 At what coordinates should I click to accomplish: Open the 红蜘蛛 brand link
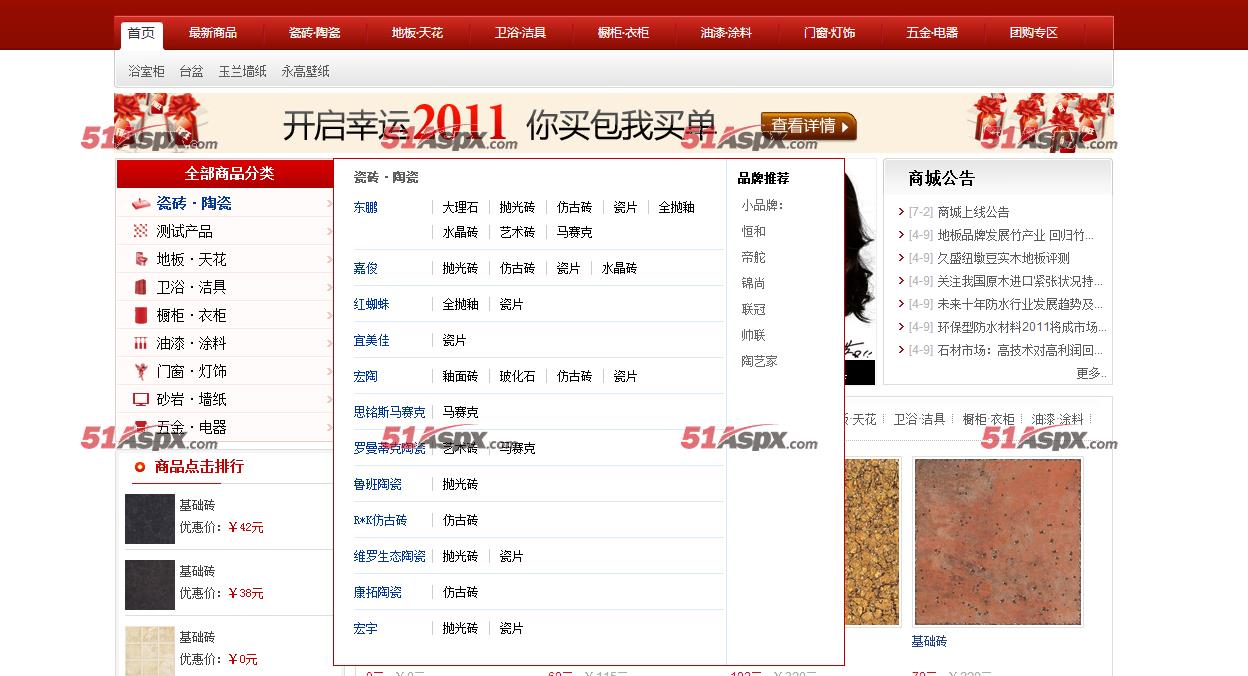click(x=372, y=304)
